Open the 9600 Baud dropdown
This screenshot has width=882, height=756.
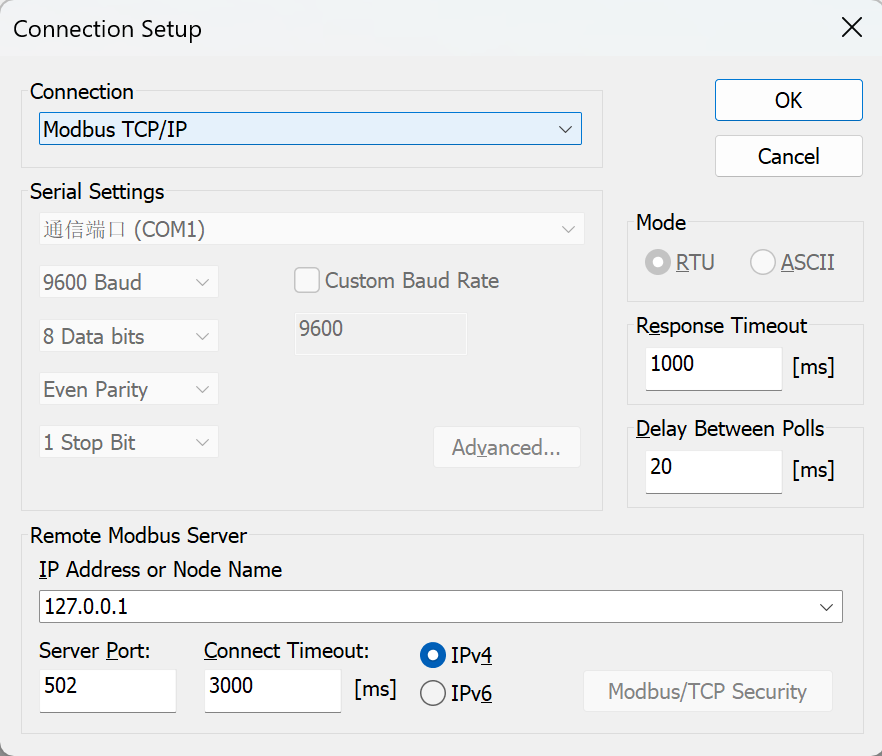pyautogui.click(x=128, y=282)
